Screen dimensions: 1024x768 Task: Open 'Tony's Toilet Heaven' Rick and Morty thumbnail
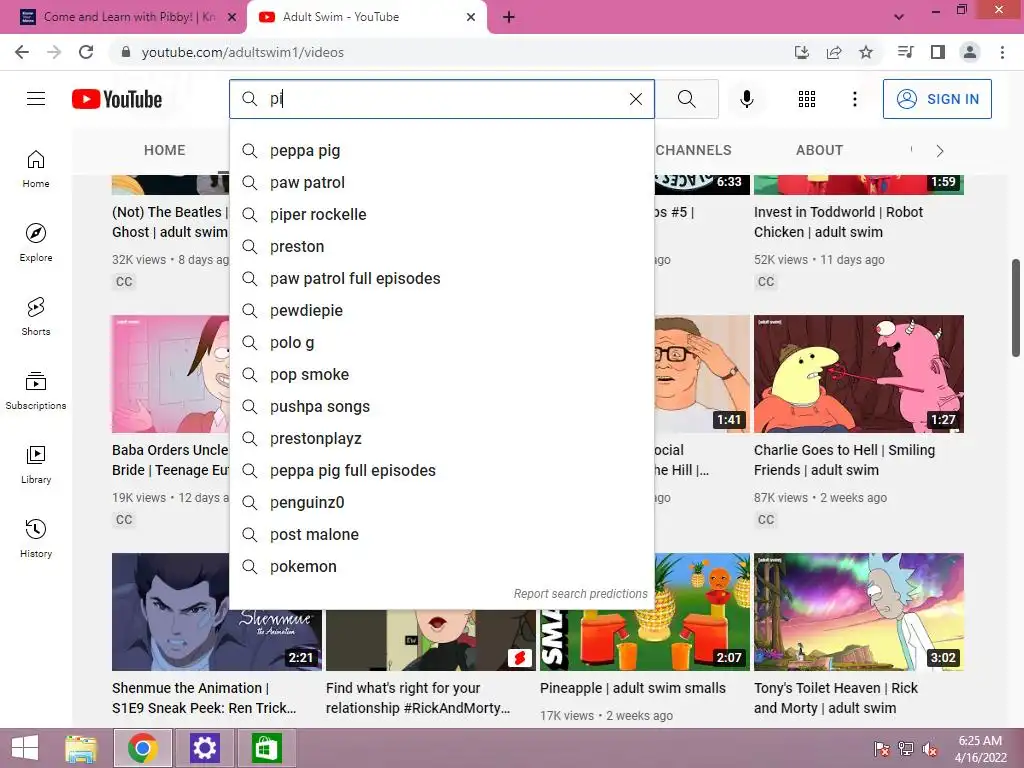tap(859, 612)
